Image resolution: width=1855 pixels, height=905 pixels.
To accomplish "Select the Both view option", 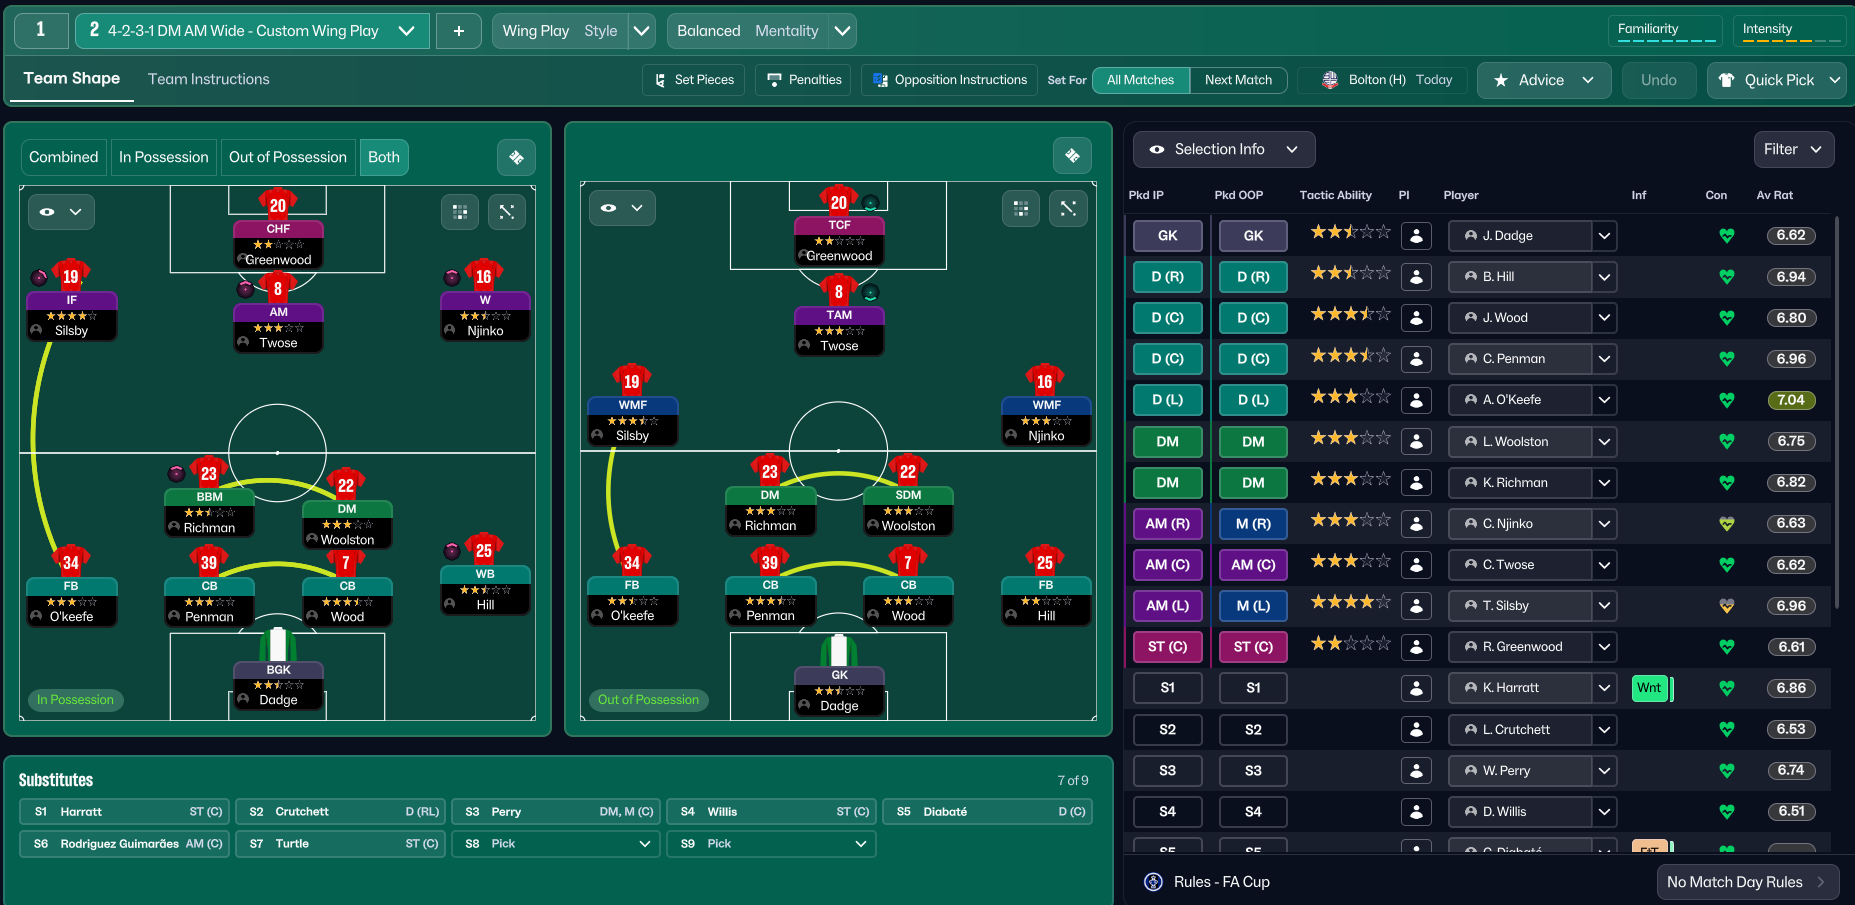I will click(x=384, y=157).
